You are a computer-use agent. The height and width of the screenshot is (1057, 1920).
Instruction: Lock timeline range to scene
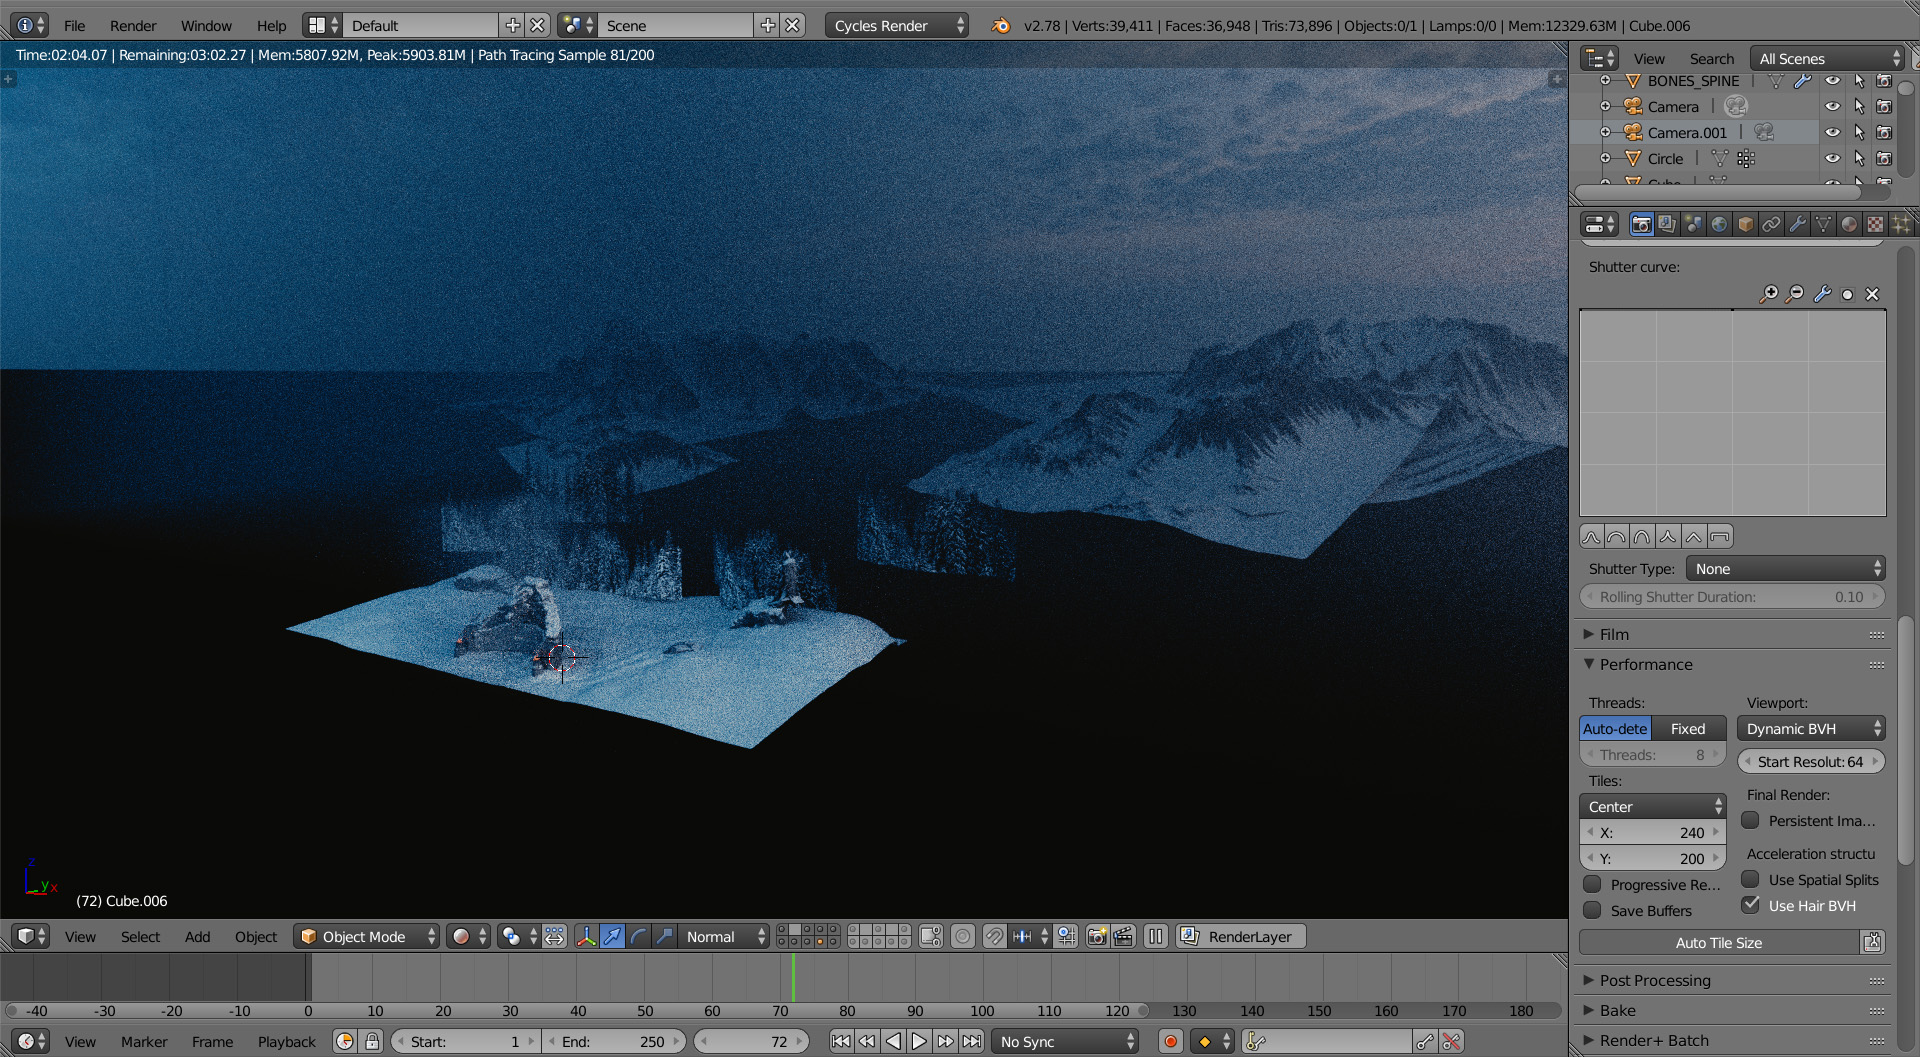point(372,1041)
